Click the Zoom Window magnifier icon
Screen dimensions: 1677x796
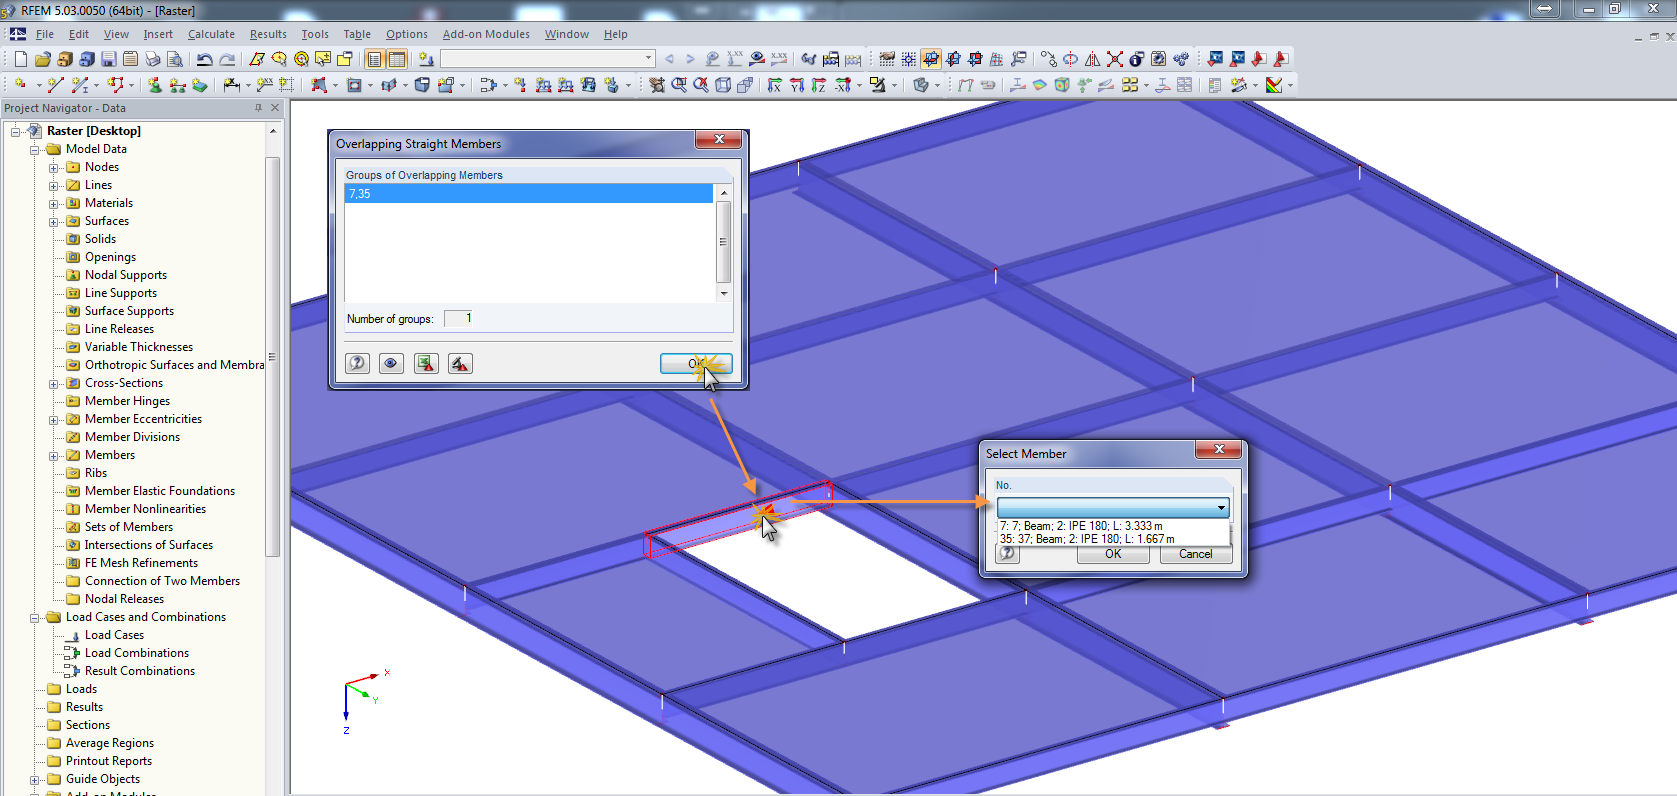(679, 85)
